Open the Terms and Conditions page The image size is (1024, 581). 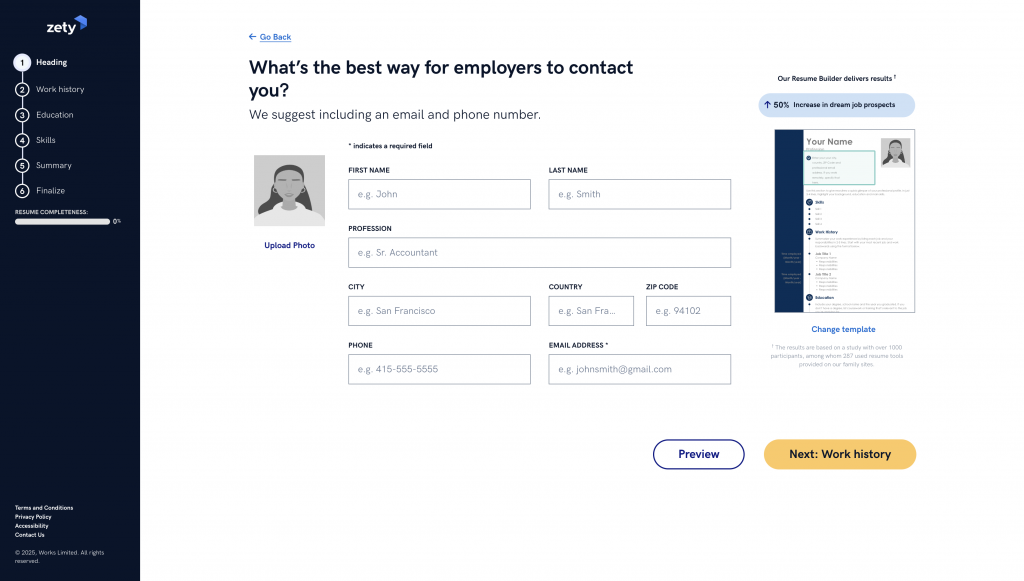(x=44, y=507)
